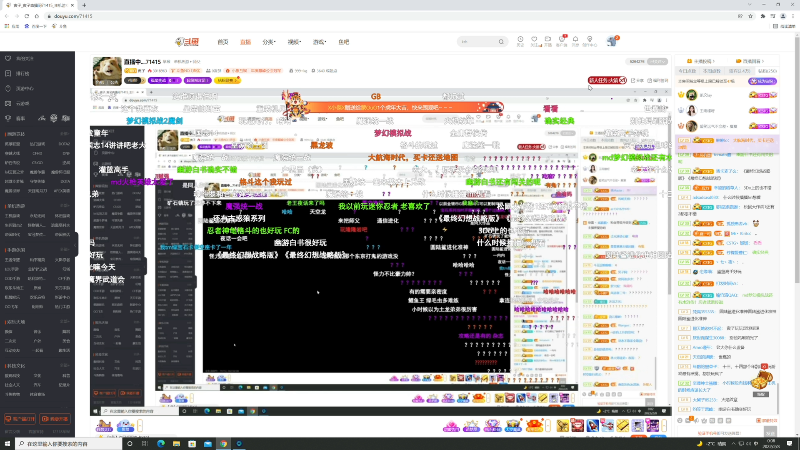This screenshot has width=800, height=450.
Task: Click the magnifier search icon in header
Action: (x=501, y=42)
